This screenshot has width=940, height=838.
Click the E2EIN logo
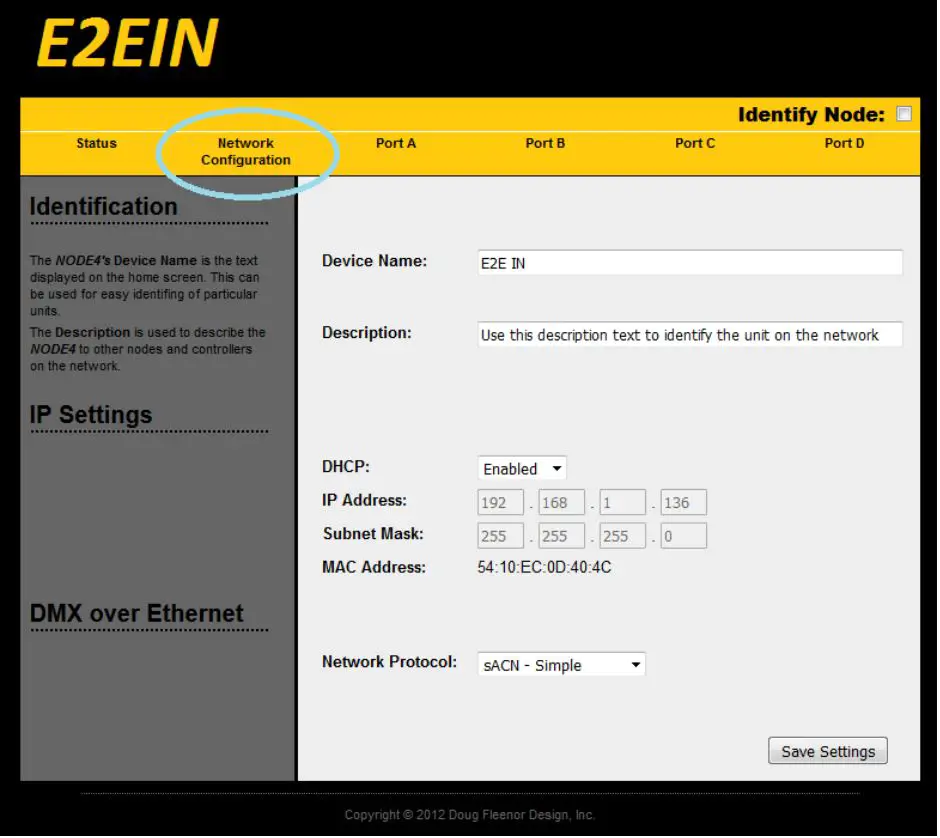coord(125,42)
